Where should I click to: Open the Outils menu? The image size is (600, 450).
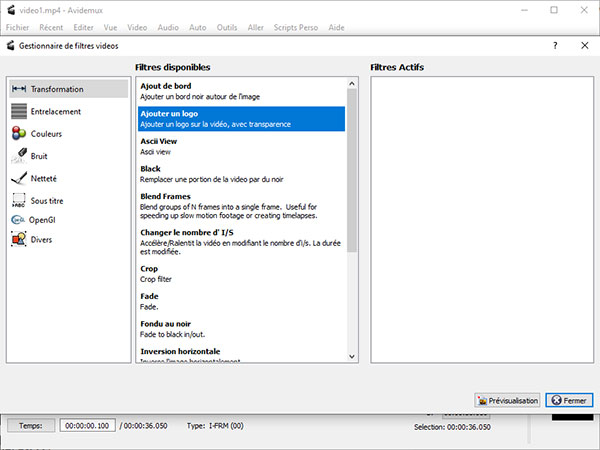227,27
